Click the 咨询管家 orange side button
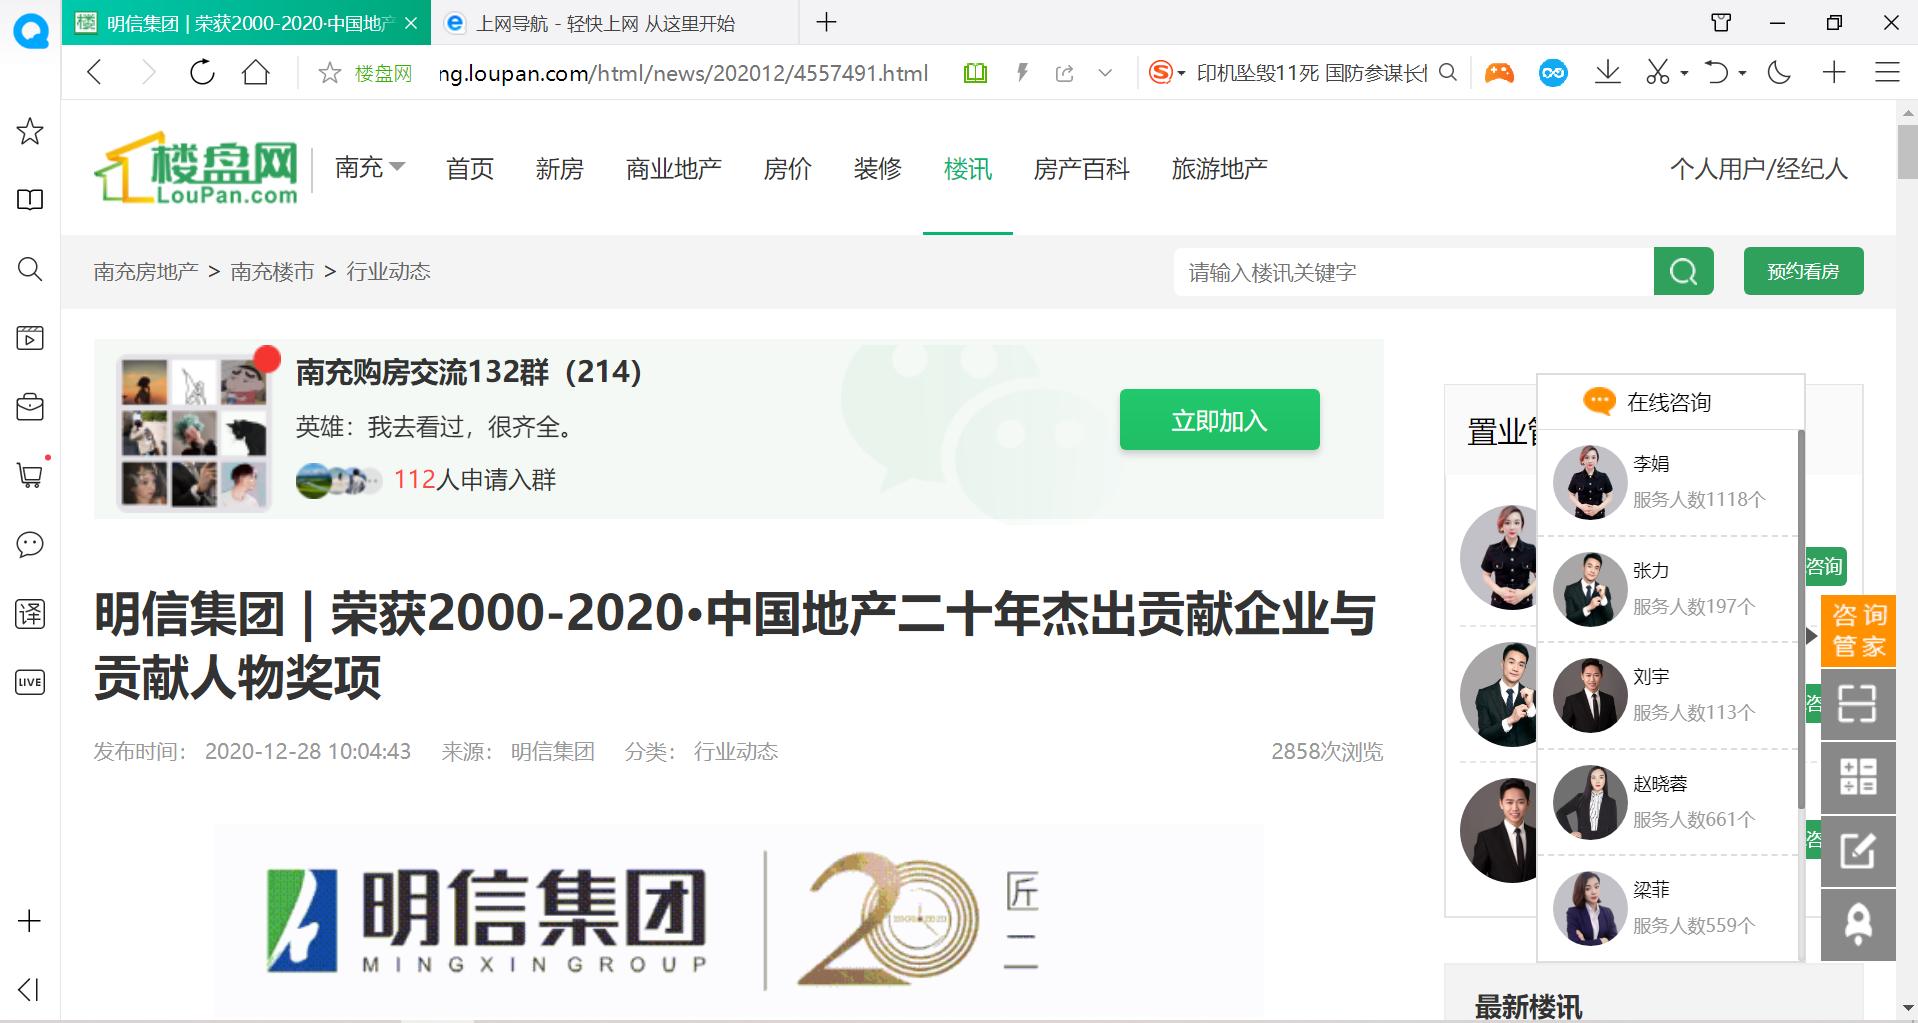Image resolution: width=1918 pixels, height=1023 pixels. click(1859, 630)
